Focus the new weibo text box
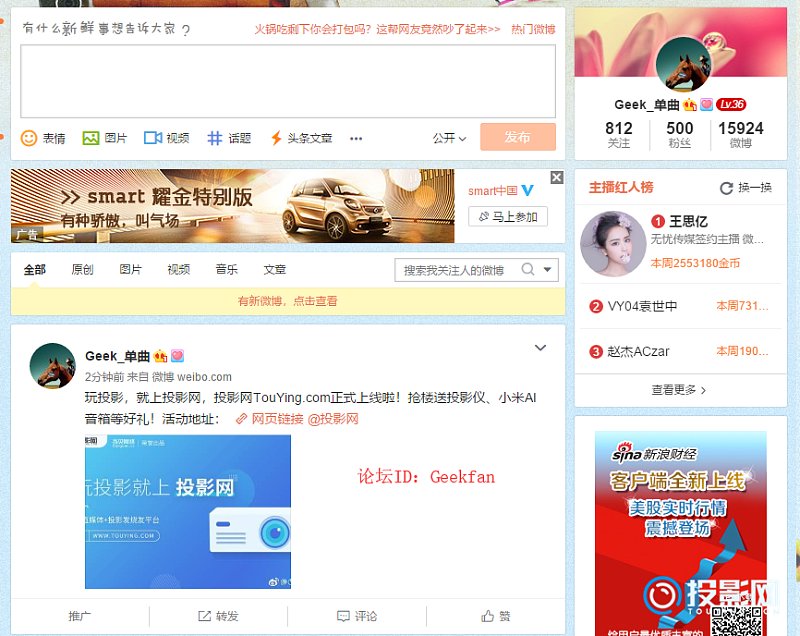 click(288, 81)
